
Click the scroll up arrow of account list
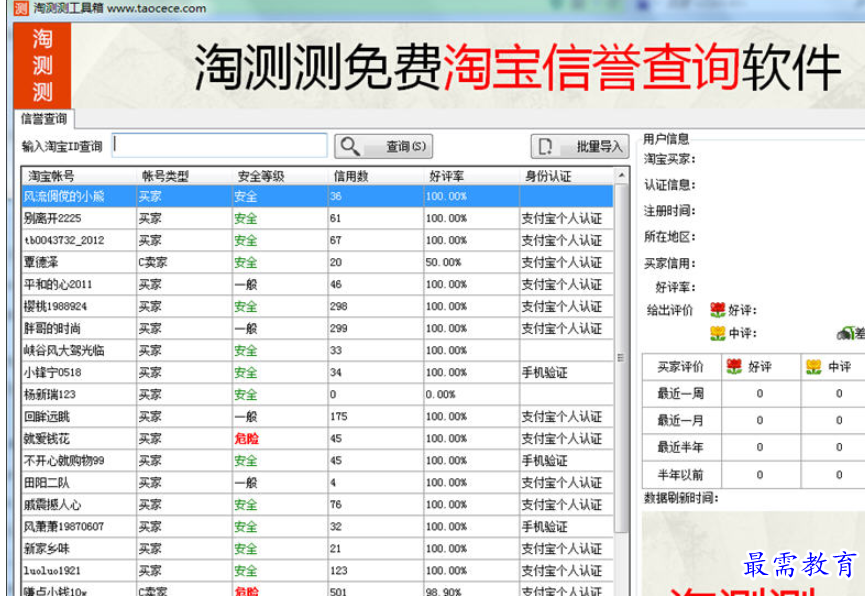tap(621, 175)
